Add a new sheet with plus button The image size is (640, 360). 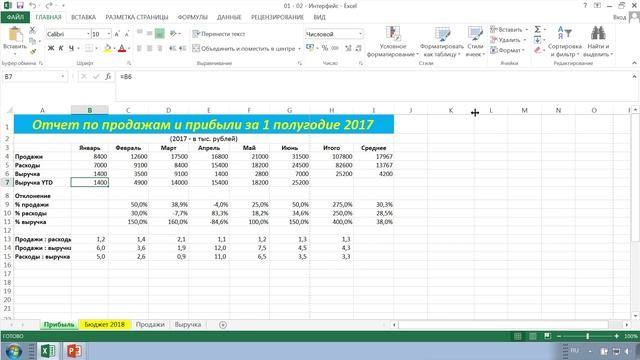point(223,324)
